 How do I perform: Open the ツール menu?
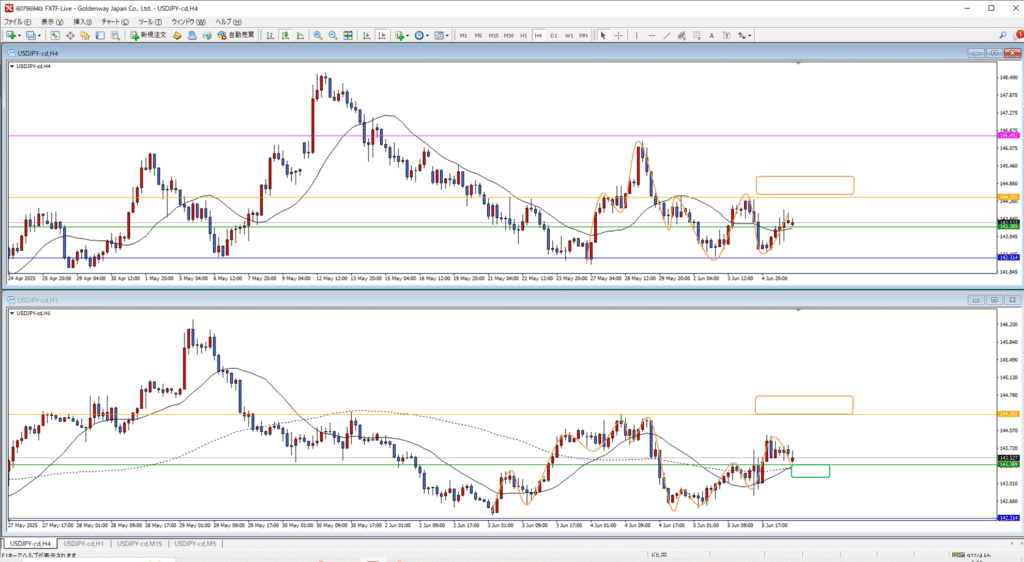(x=150, y=22)
